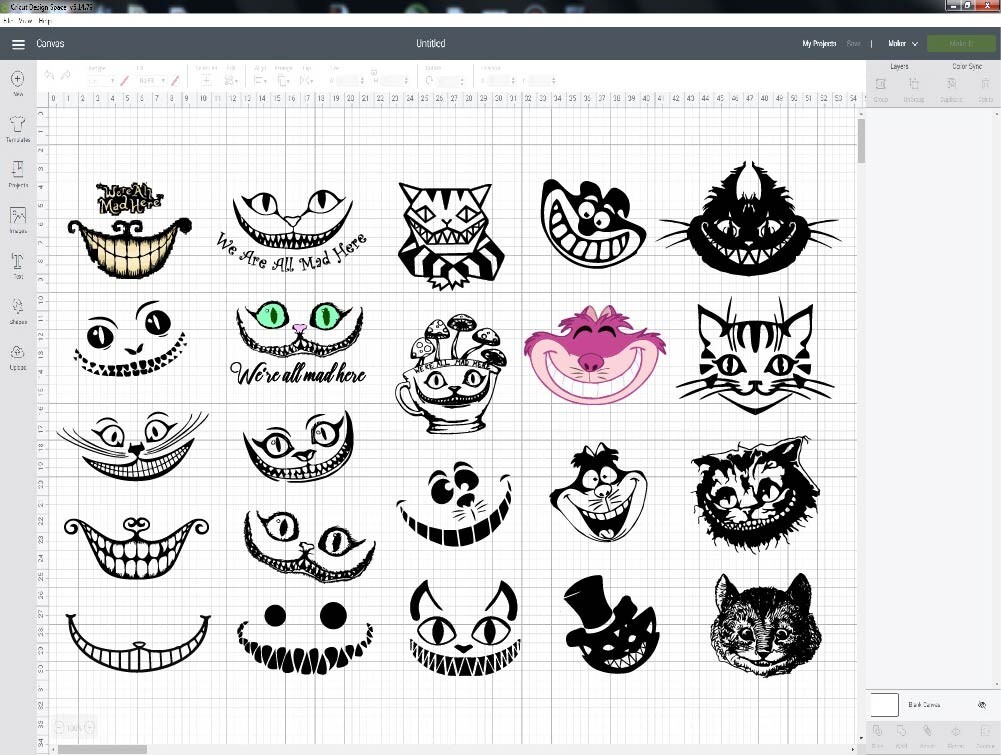
Task: Click the Redo arrow icon
Action: tap(65, 75)
